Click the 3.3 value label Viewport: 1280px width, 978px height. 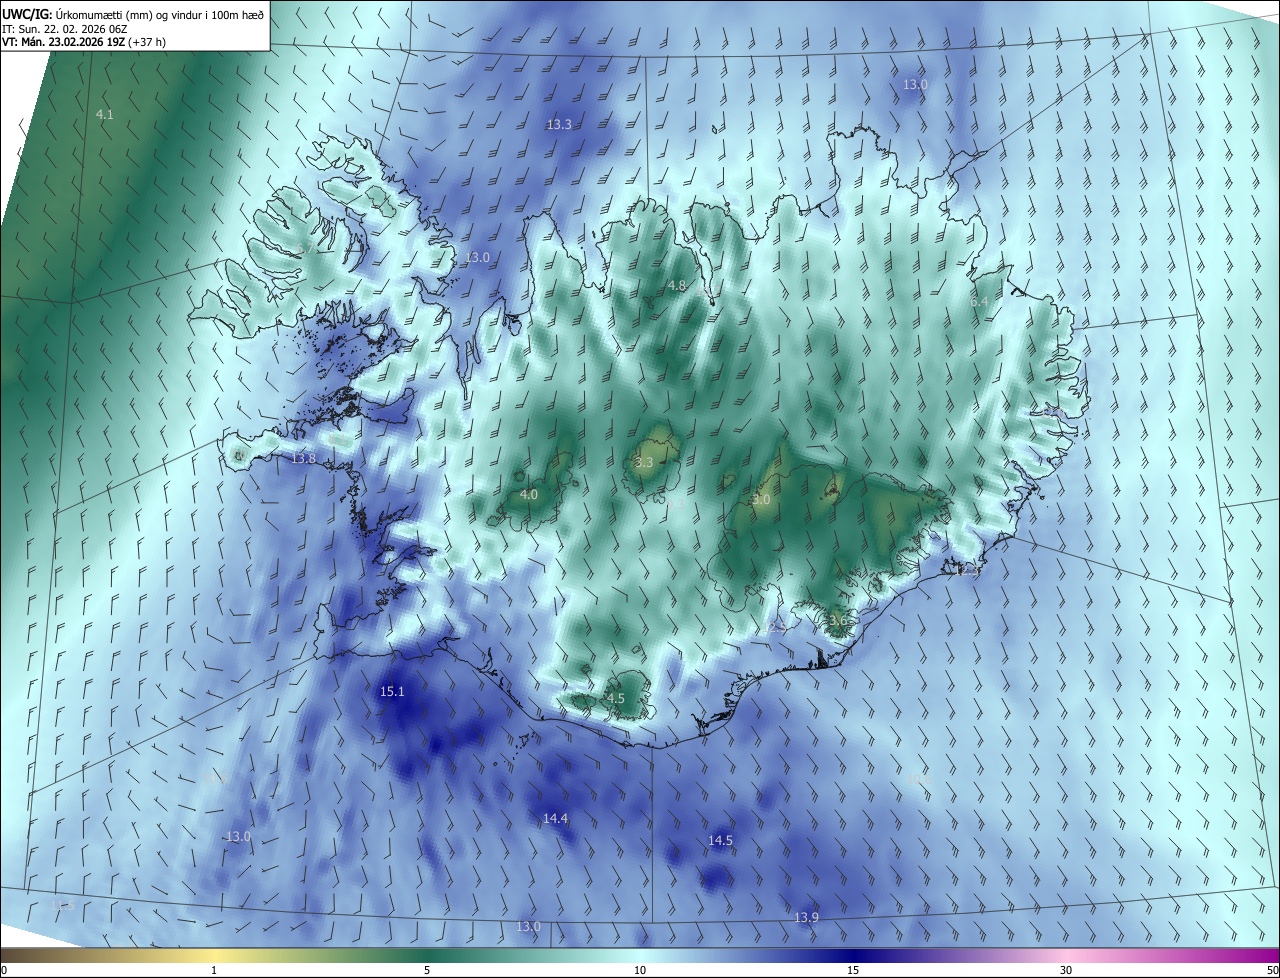[644, 462]
